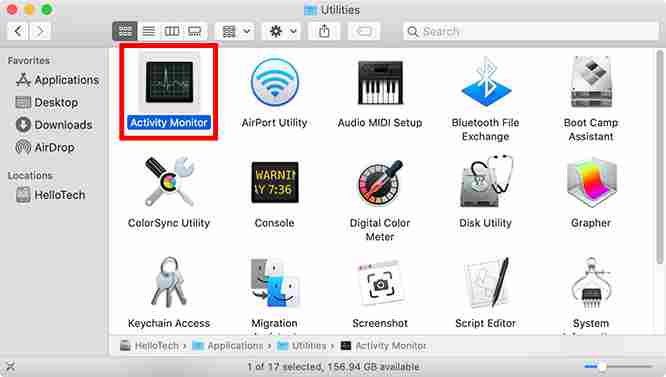Viewport: 666px width, 377px height.
Task: Click HelloTech in the path bar
Action: tap(149, 346)
